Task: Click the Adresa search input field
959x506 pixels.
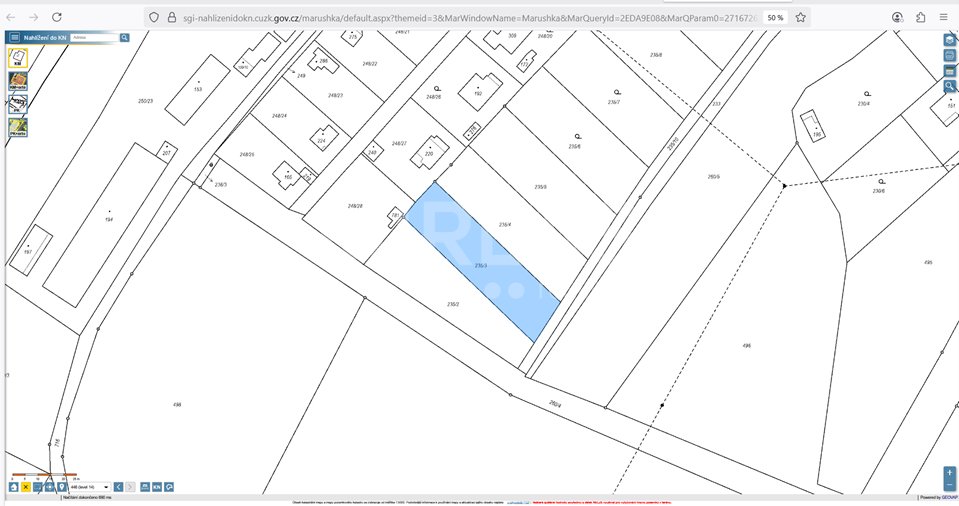Action: point(94,37)
